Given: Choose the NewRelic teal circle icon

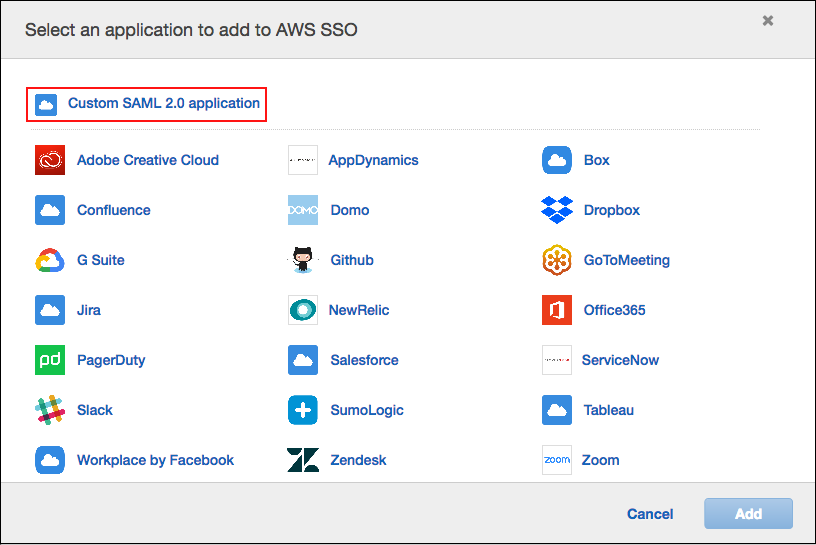Looking at the screenshot, I should point(303,310).
